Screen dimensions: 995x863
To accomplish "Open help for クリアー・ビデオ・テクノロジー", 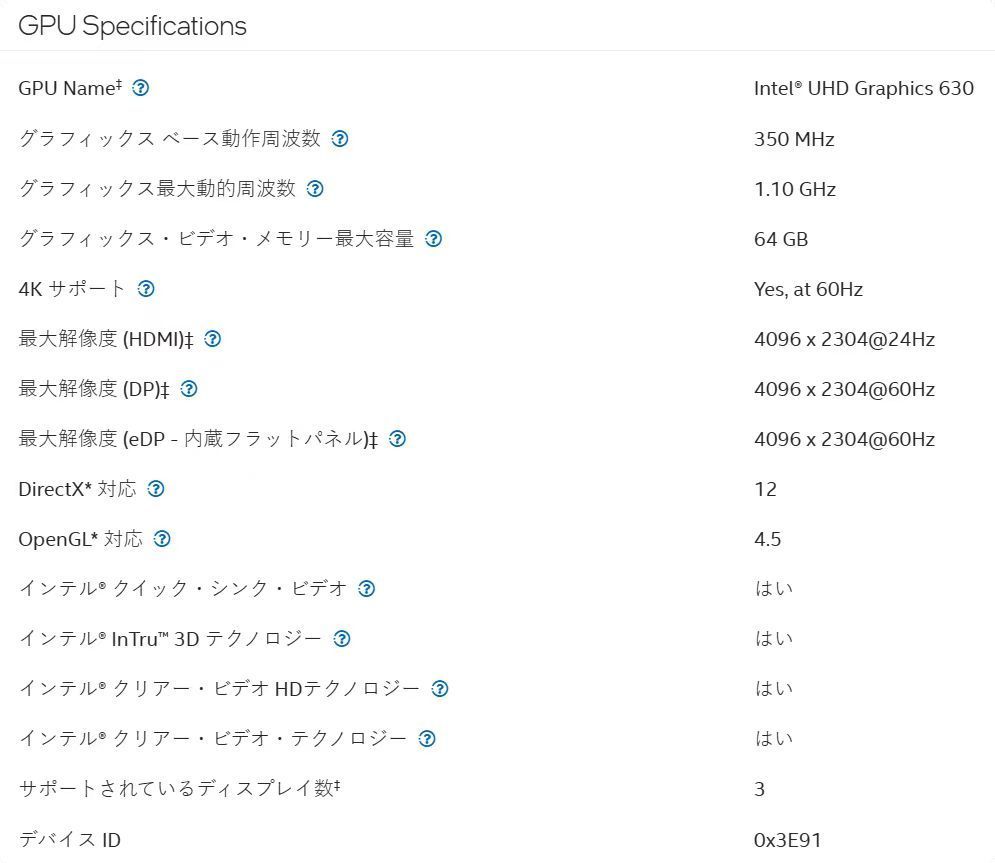I will 427,739.
